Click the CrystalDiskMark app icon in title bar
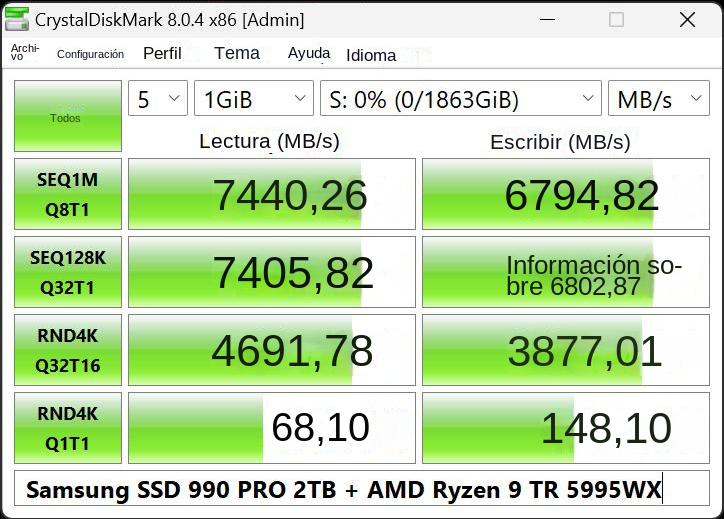Image resolution: width=724 pixels, height=519 pixels. [x=17, y=19]
